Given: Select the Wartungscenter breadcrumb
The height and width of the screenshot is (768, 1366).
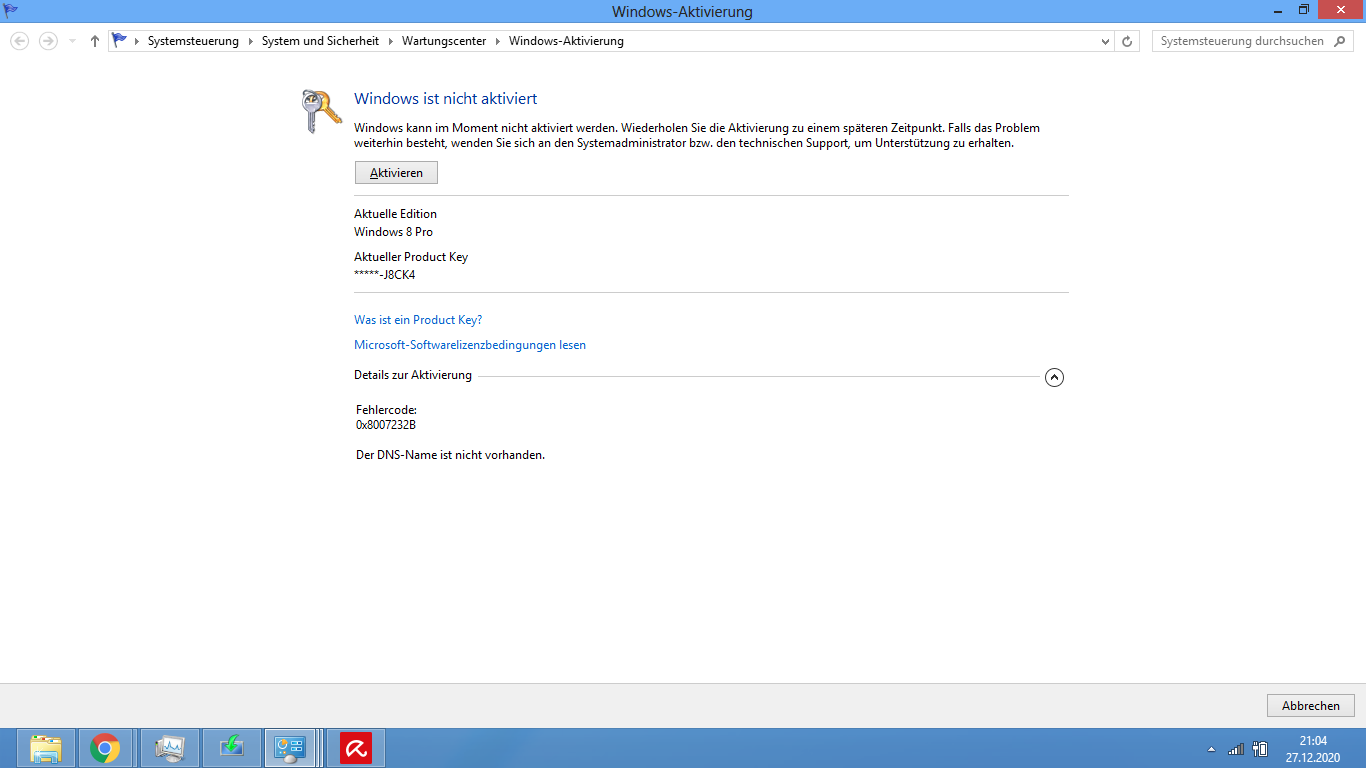Looking at the screenshot, I should coord(444,41).
